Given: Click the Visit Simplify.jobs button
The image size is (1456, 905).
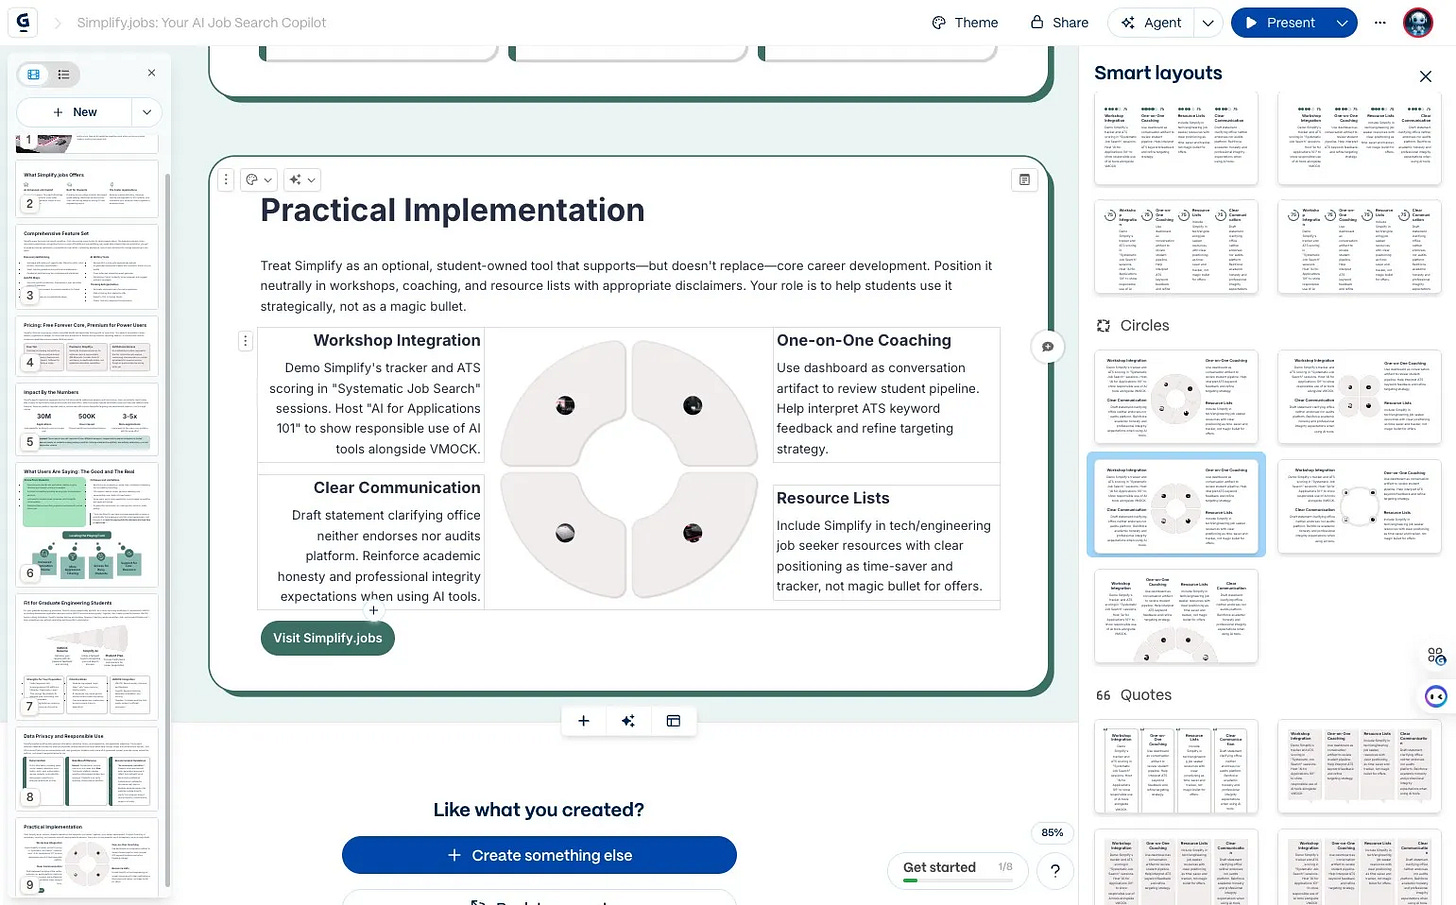Looking at the screenshot, I should click(328, 638).
